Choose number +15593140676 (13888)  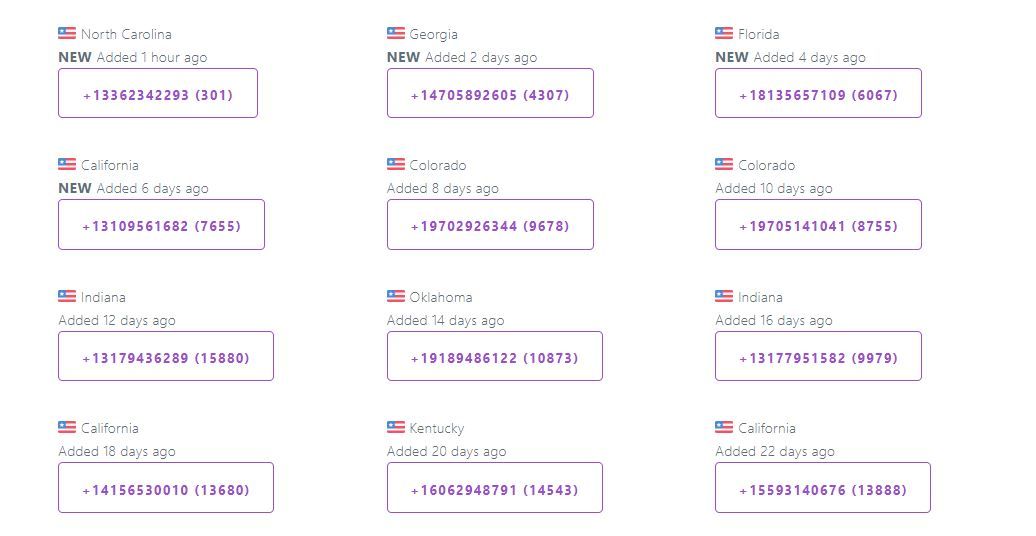[x=823, y=488]
